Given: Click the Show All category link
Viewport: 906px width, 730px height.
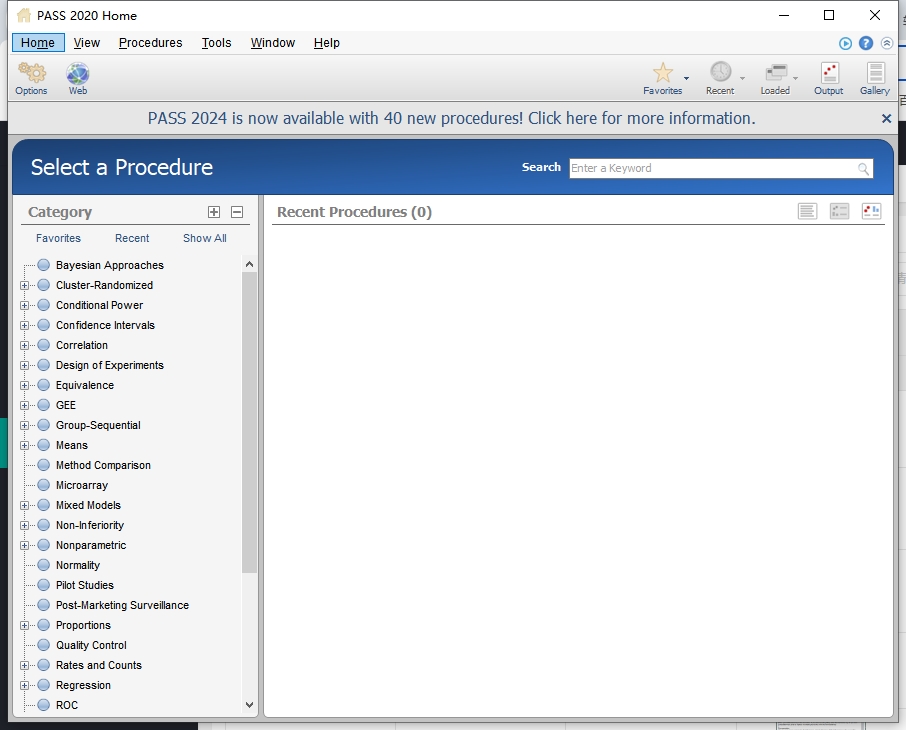Looking at the screenshot, I should 204,238.
